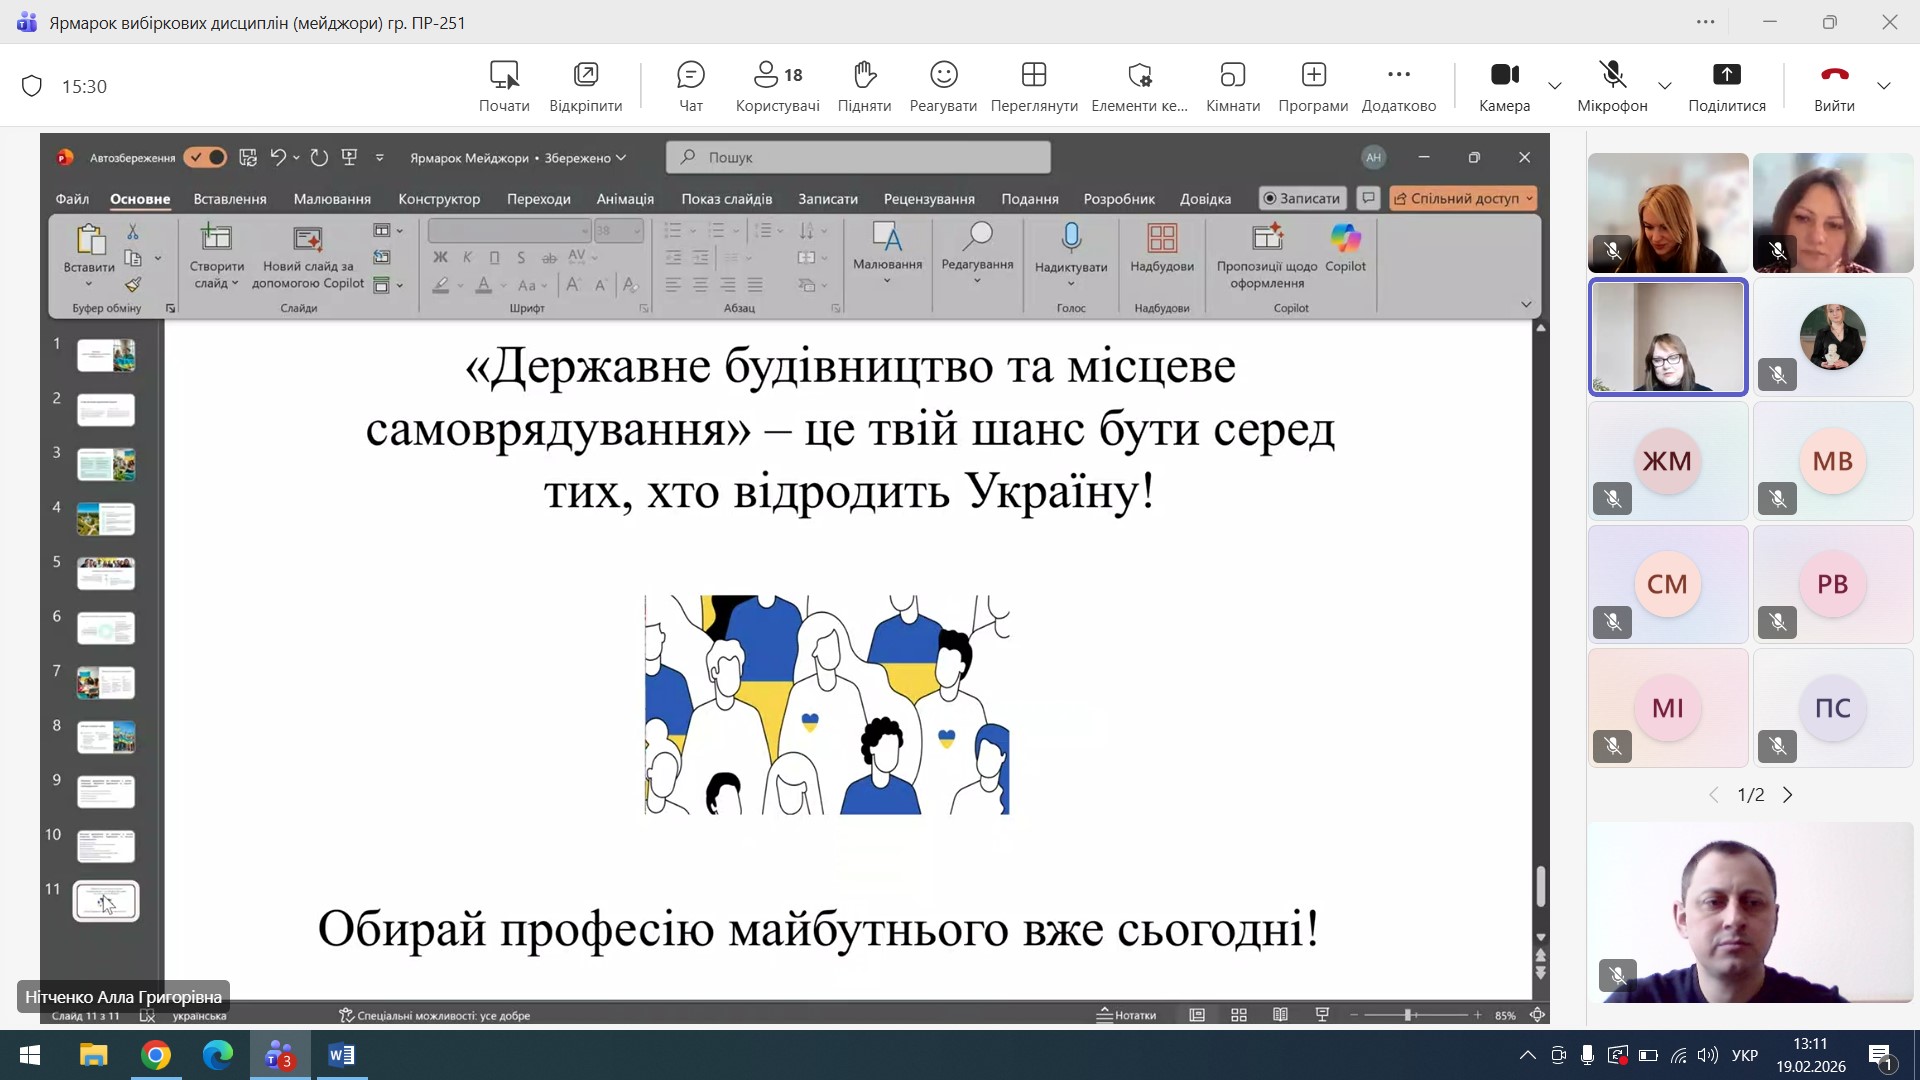Toggle the Microphone mute

coord(1611,86)
